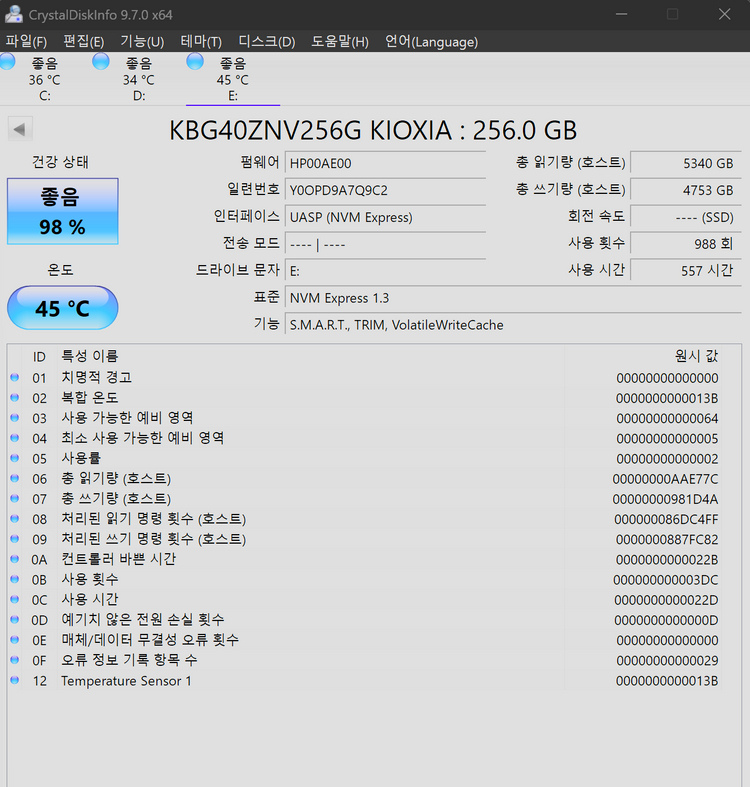
Task: Click raw value 000000887FC82
Action: click(667, 540)
